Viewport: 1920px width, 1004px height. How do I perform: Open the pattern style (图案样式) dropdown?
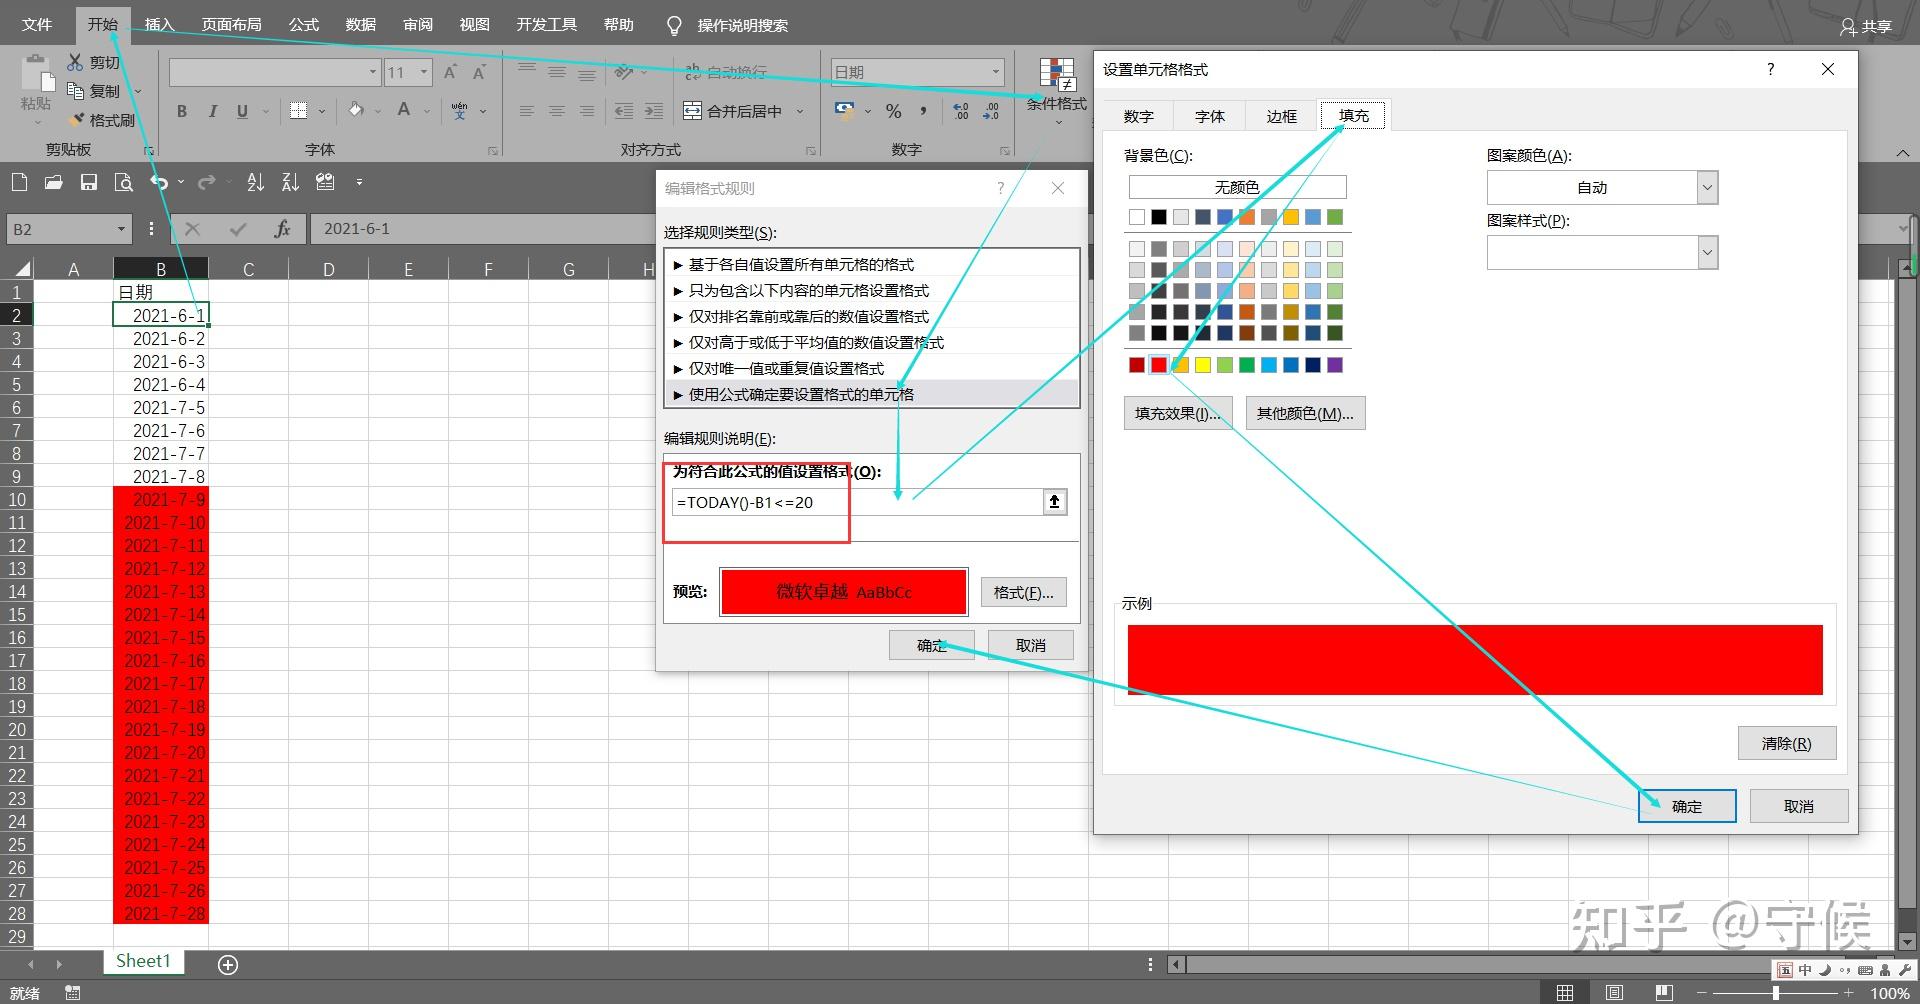[x=1707, y=253]
